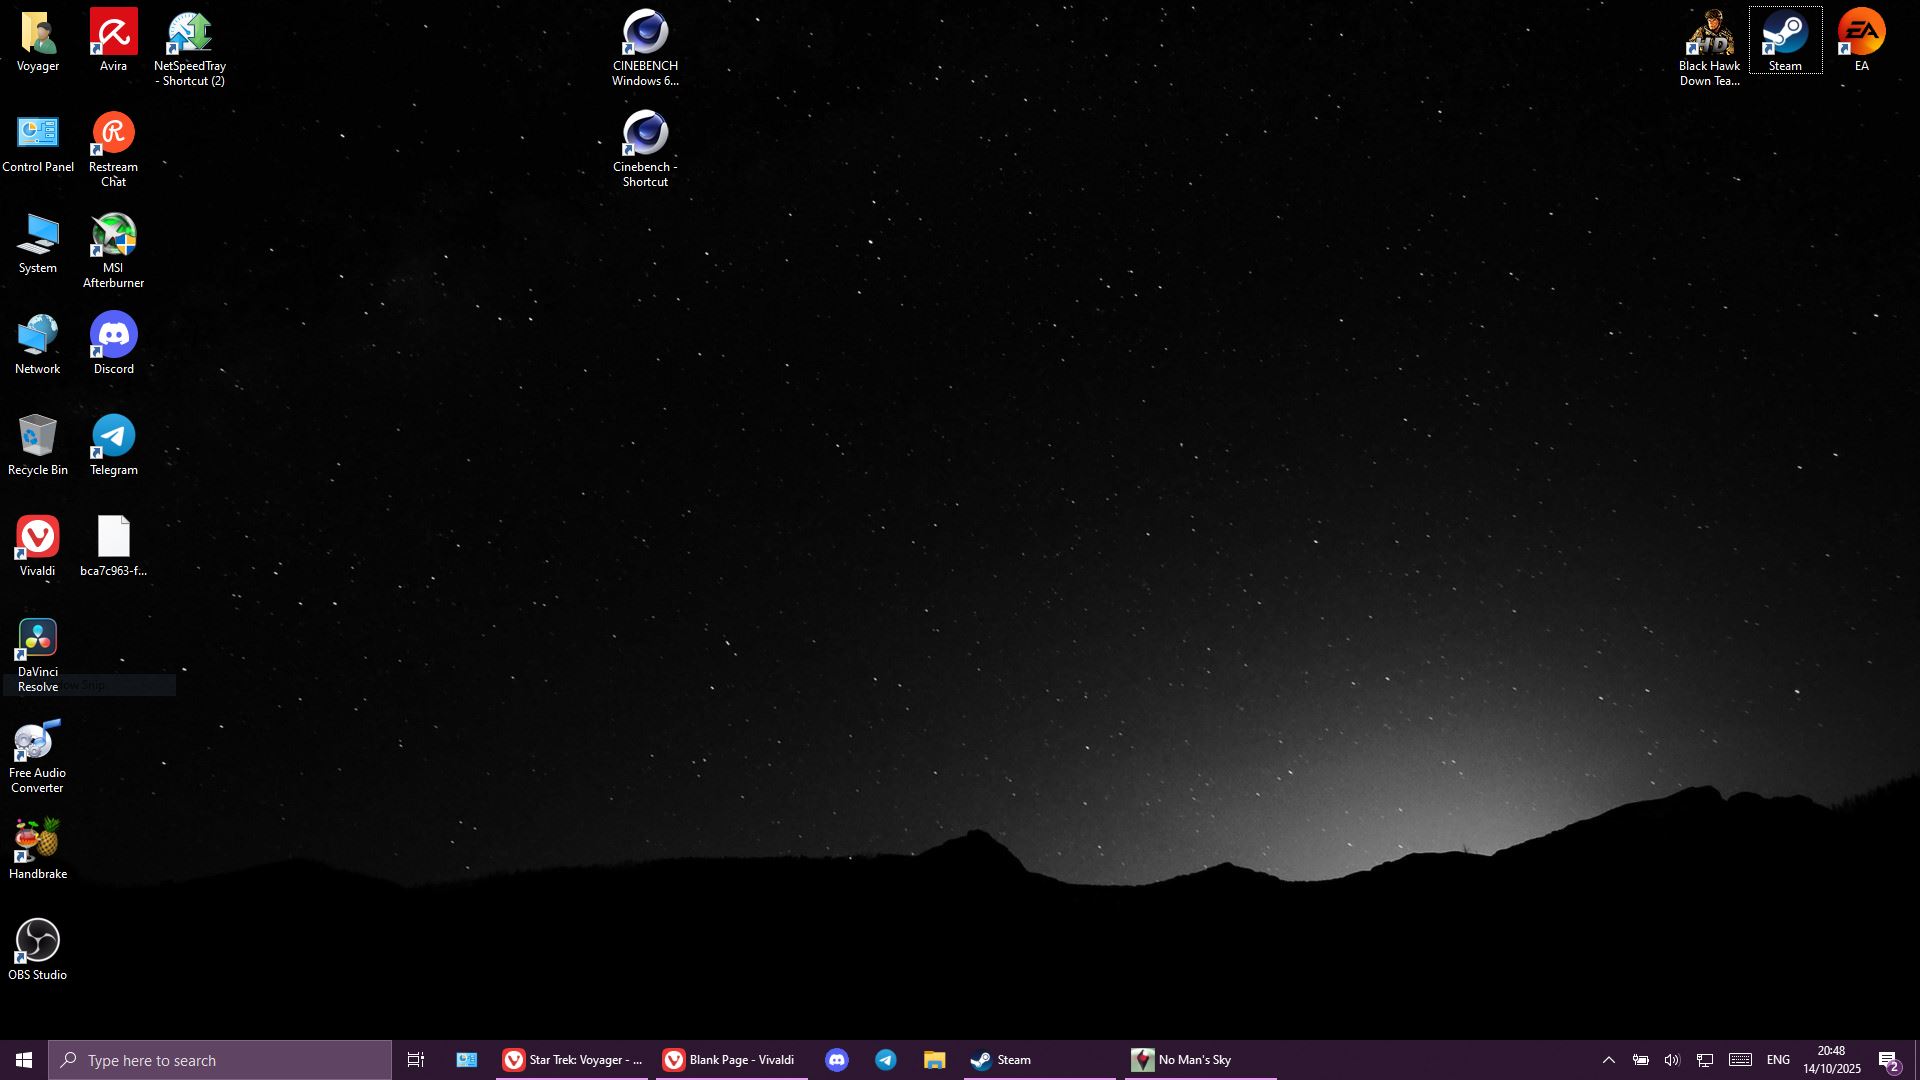
Task: Switch to No Man's Sky taskbar window
Action: [1199, 1060]
